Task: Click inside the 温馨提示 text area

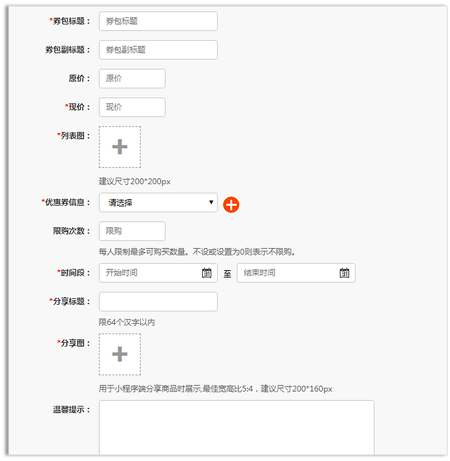Action: coord(237,427)
